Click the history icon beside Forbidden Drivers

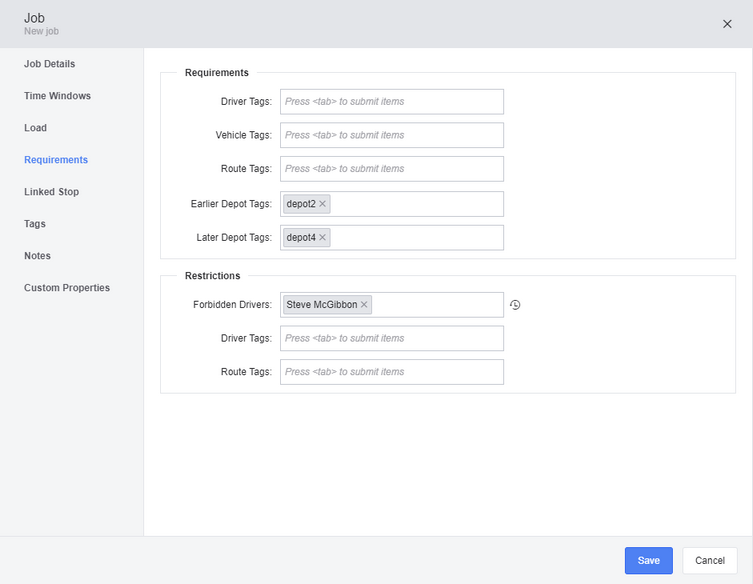pyautogui.click(x=515, y=305)
